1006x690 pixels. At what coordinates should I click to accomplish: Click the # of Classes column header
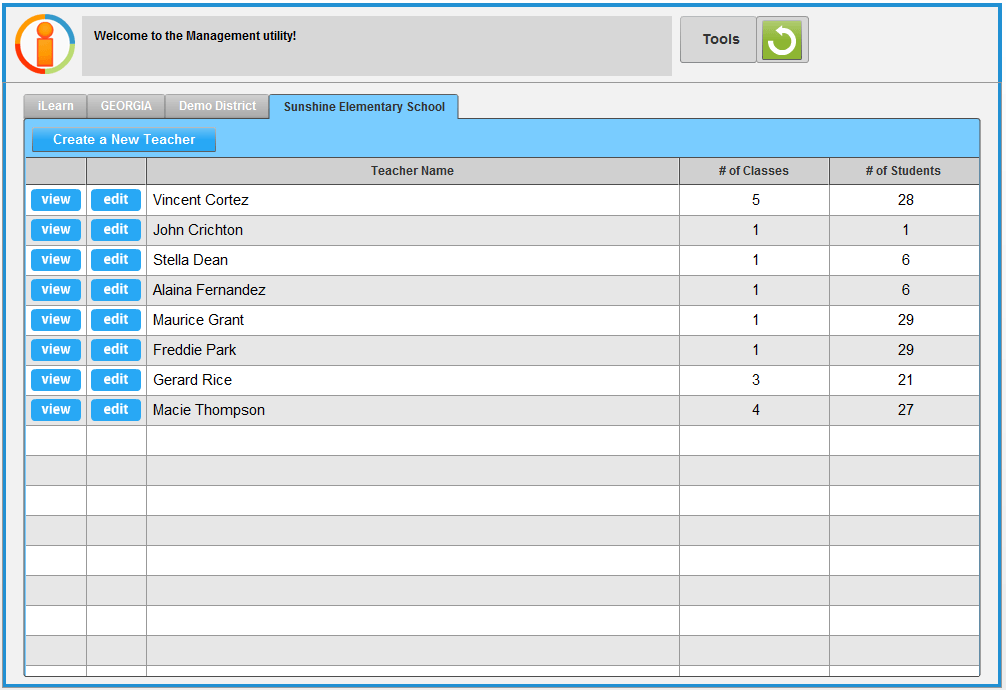pos(753,171)
